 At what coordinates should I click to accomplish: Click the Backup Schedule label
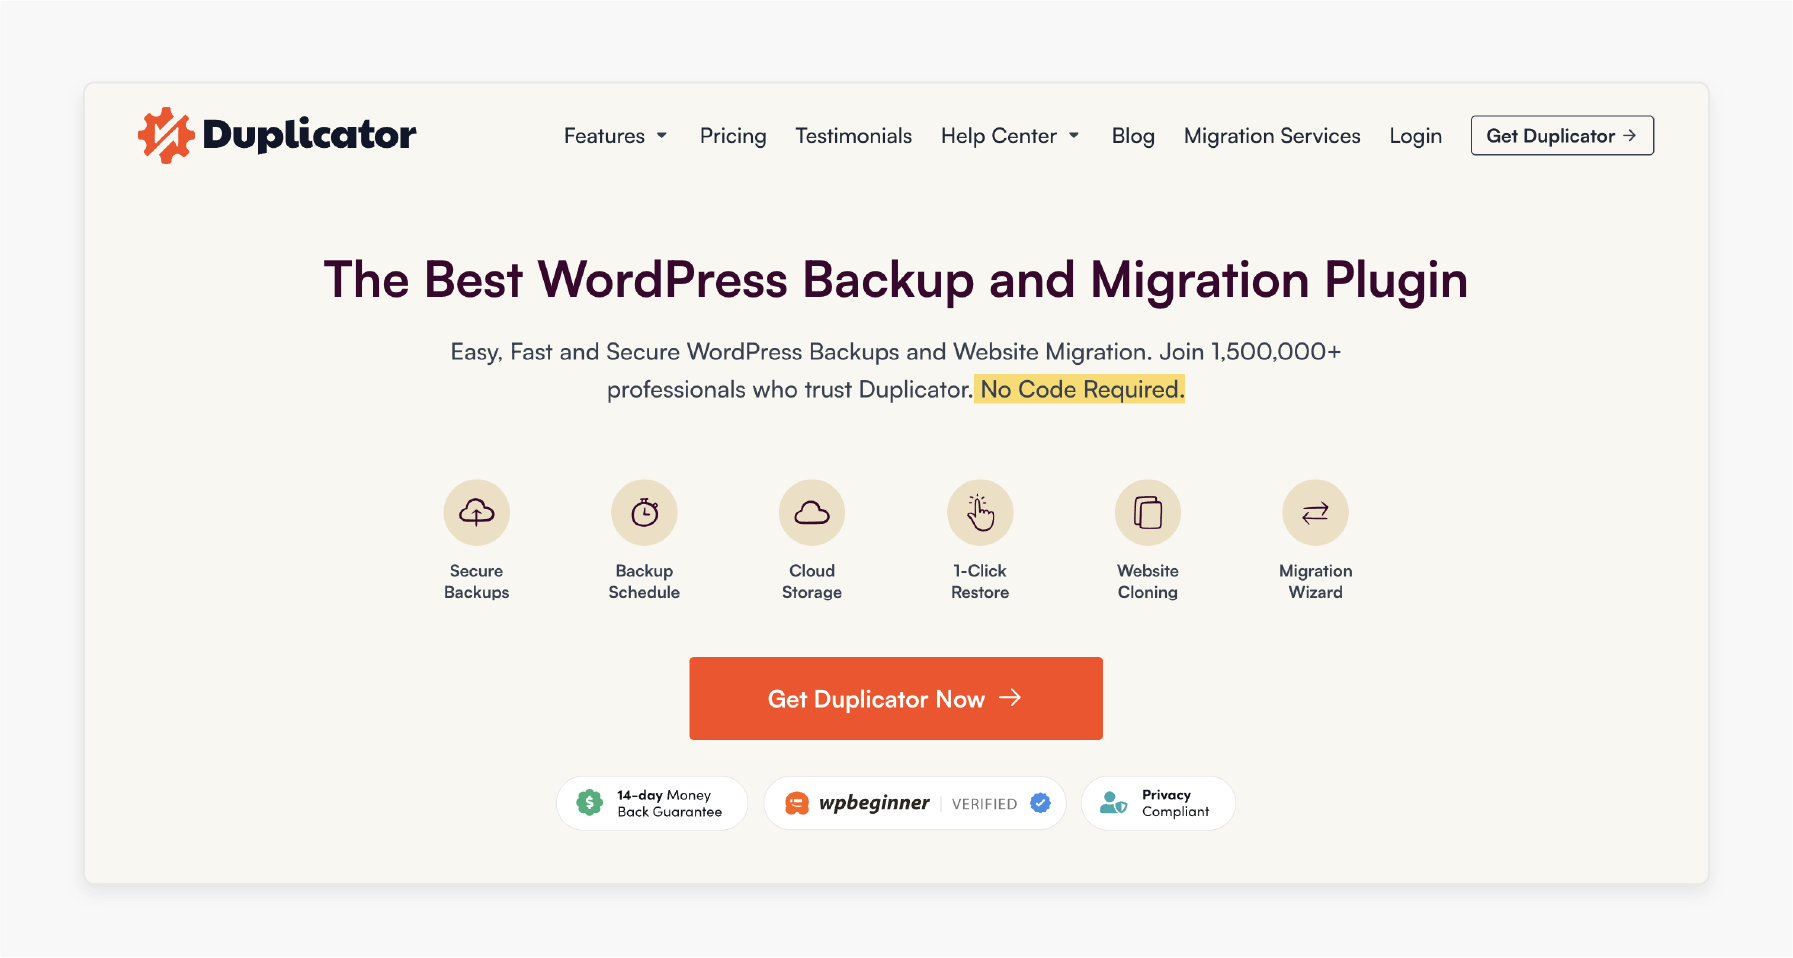(645, 582)
